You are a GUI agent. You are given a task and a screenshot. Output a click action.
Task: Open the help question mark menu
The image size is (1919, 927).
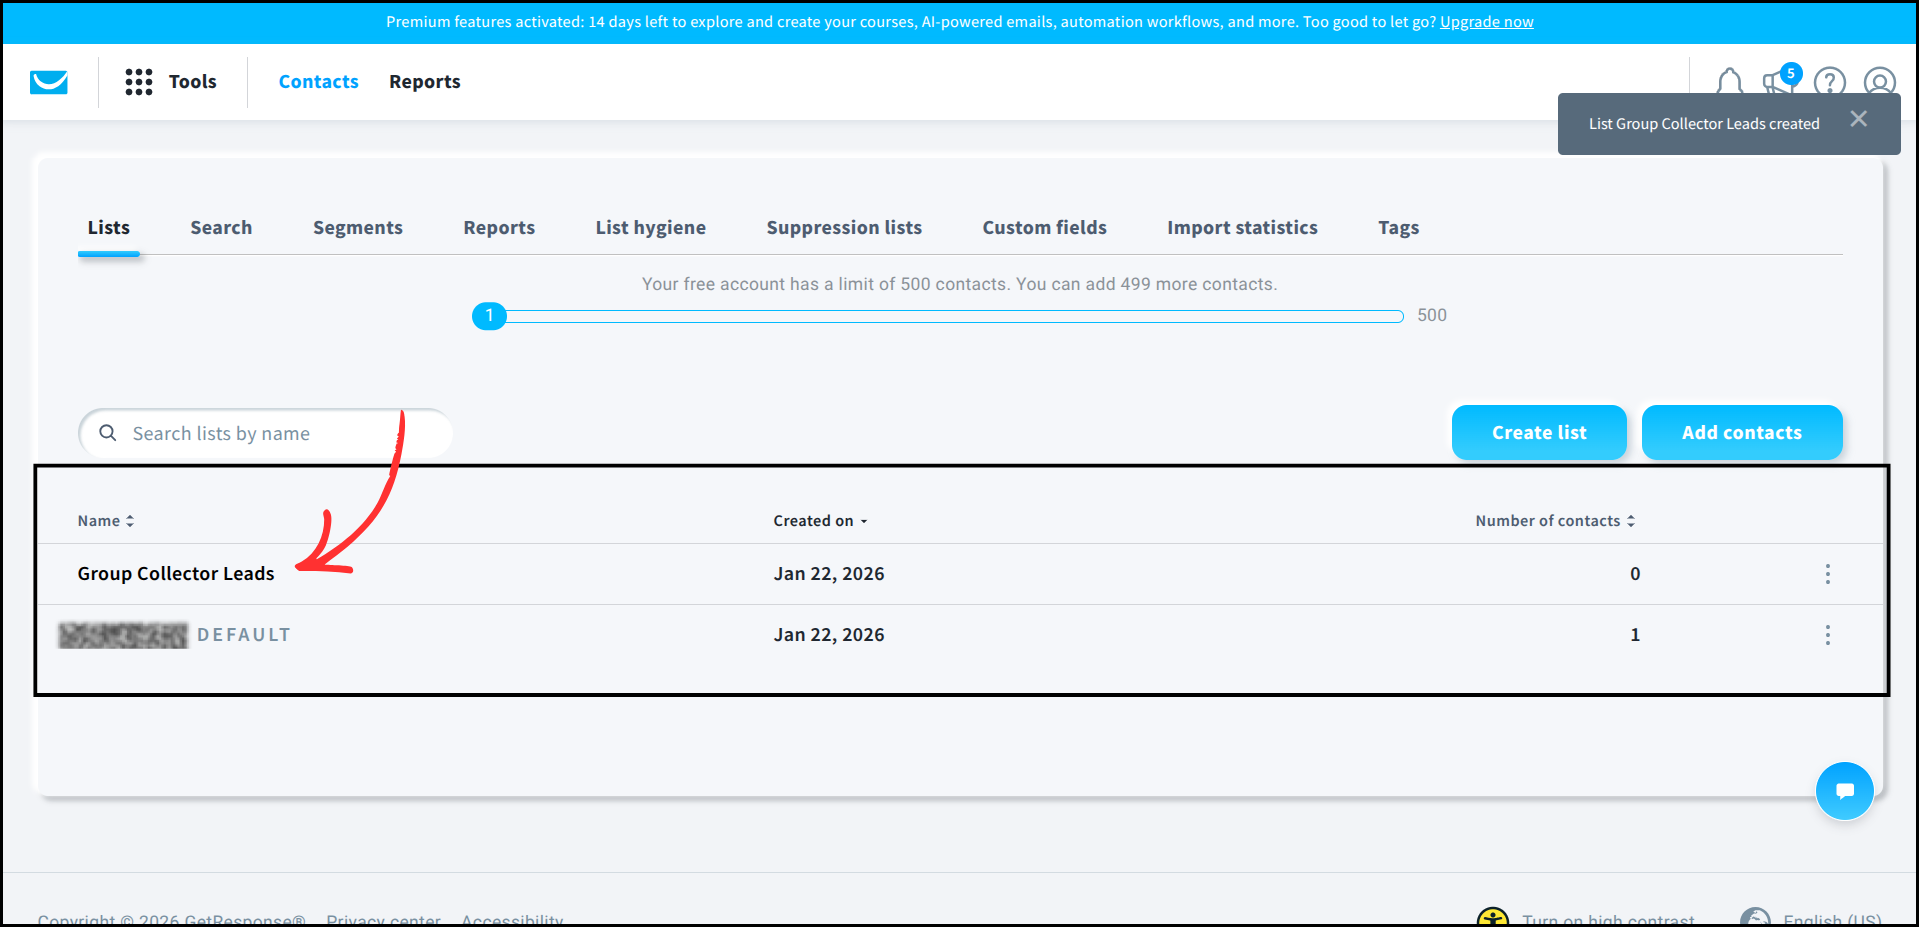coord(1829,82)
